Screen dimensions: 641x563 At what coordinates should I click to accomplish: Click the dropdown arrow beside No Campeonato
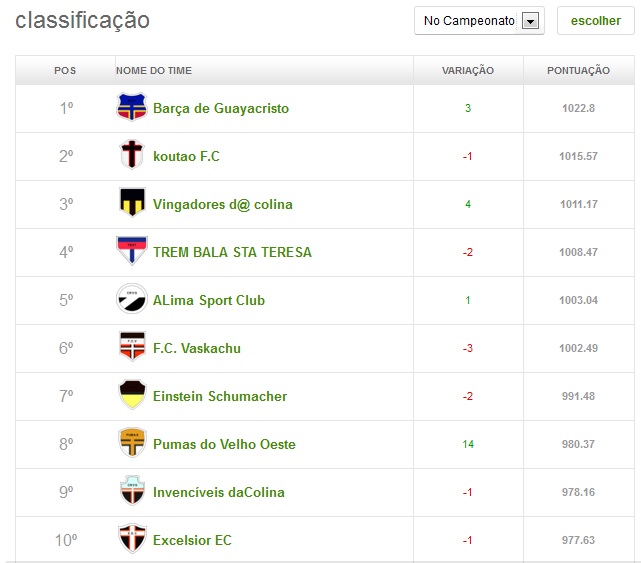click(x=531, y=21)
